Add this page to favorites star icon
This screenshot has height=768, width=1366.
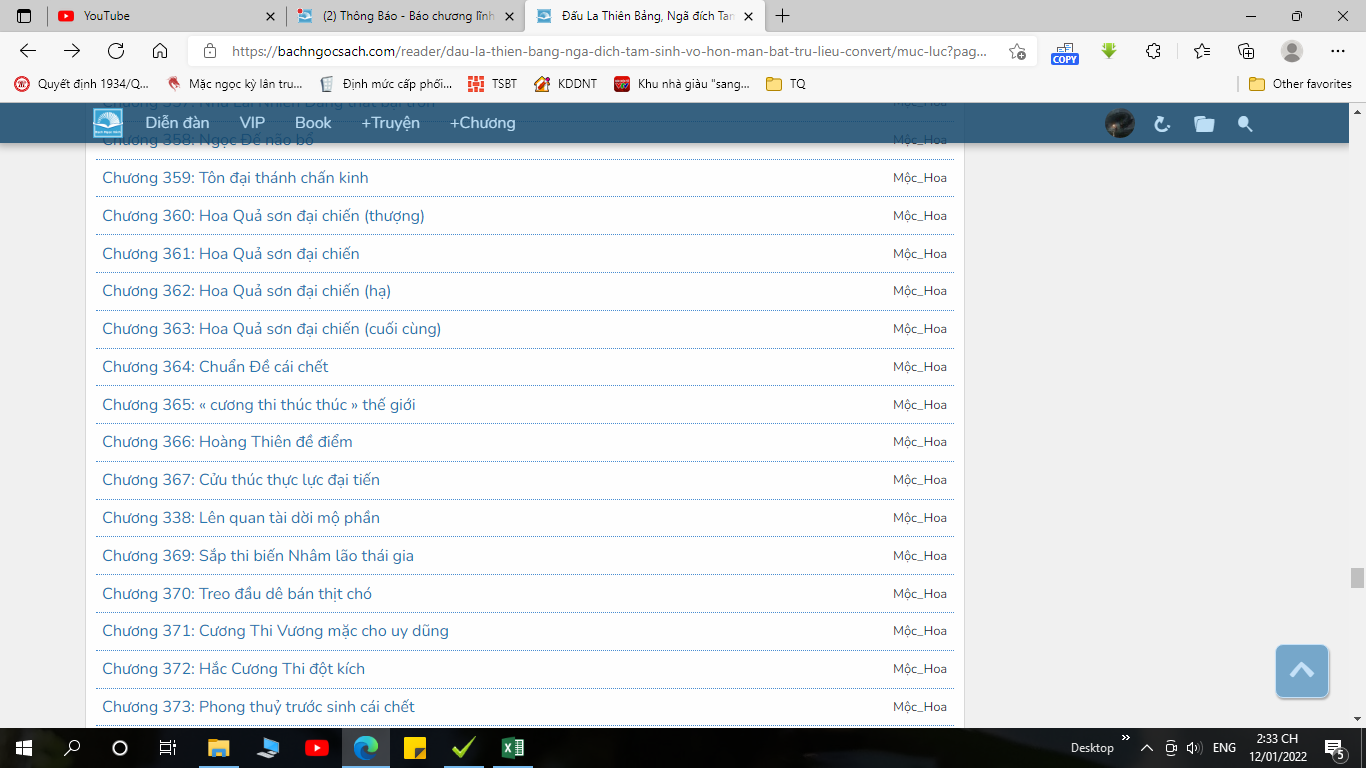click(1017, 51)
